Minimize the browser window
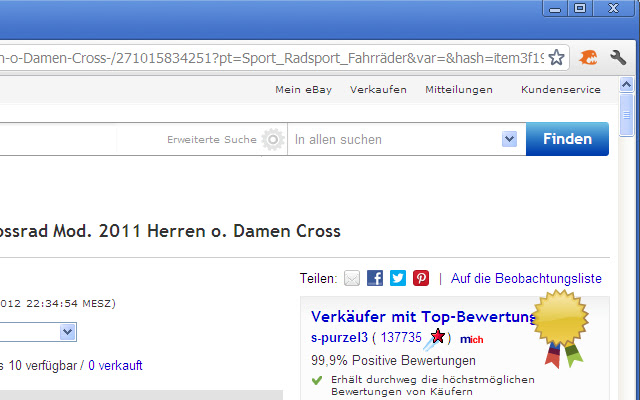Screen dimensions: 640x400 point(555,8)
